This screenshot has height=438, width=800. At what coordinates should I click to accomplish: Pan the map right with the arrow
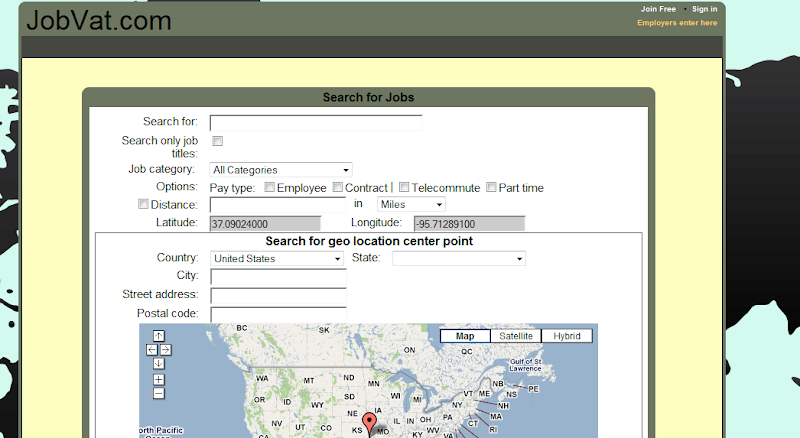[x=166, y=350]
